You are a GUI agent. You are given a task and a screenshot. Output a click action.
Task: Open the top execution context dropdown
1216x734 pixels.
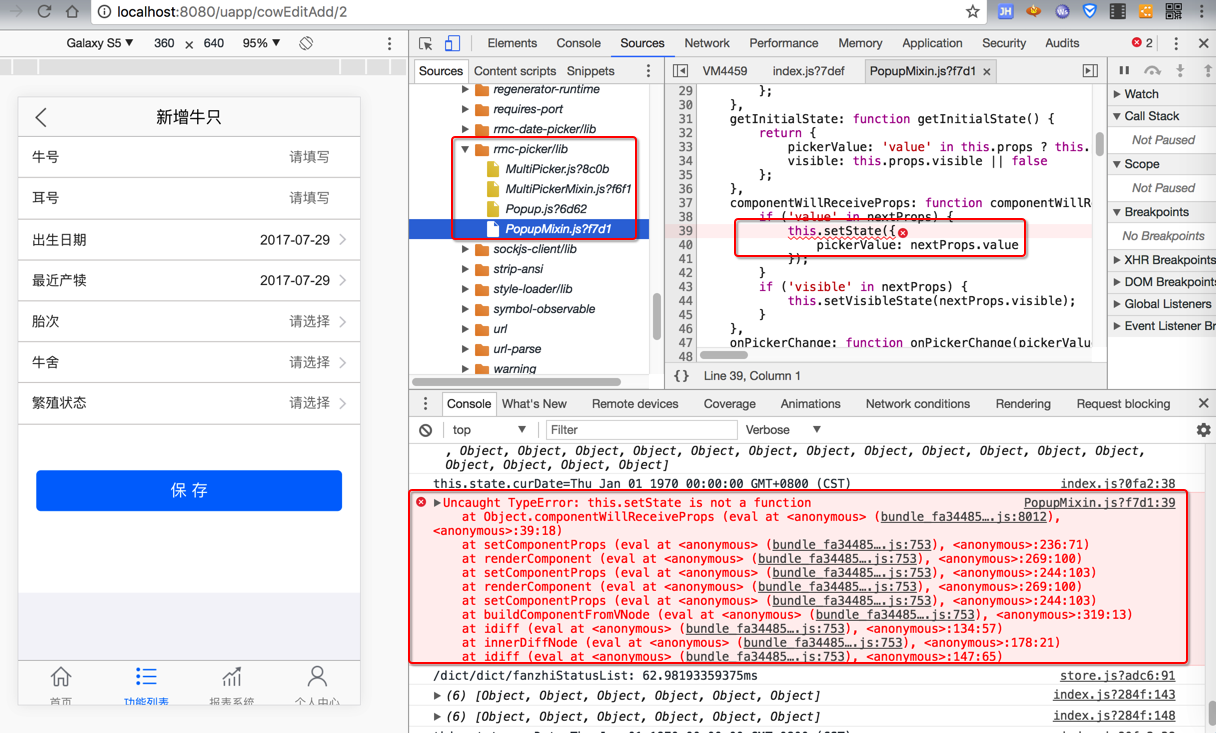click(x=489, y=430)
